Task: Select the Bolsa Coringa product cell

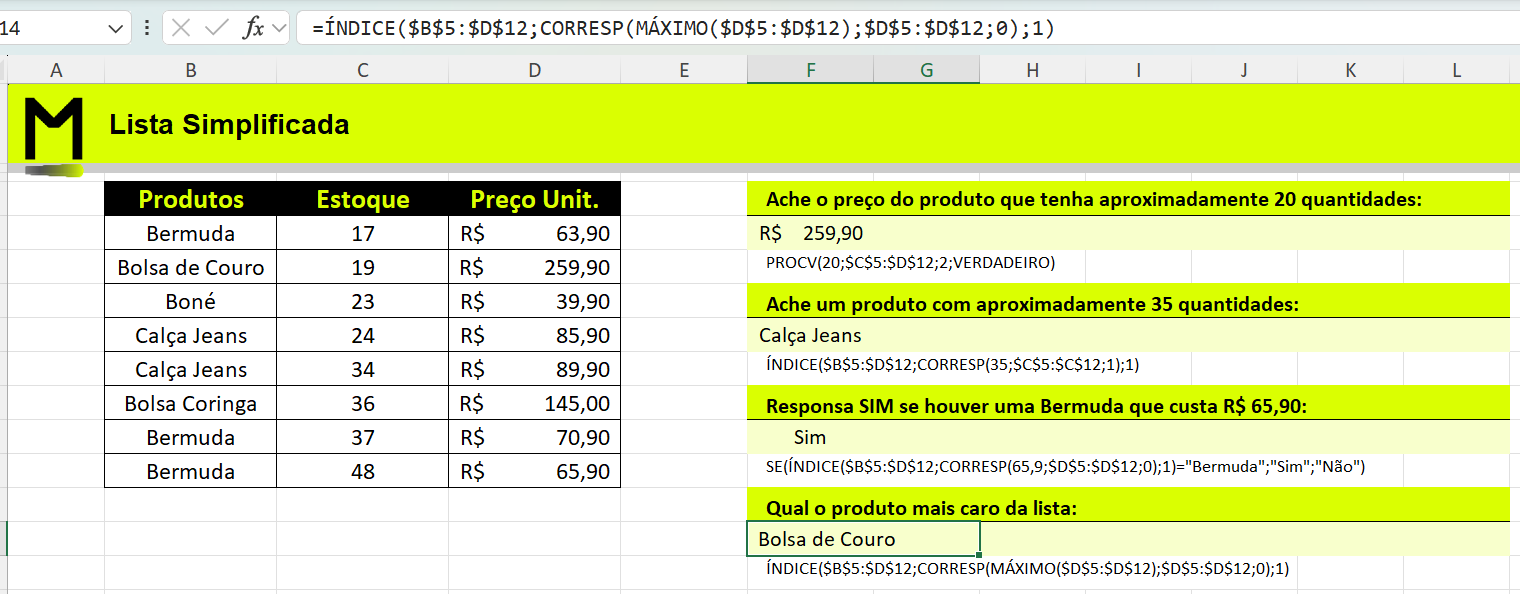Action: point(191,404)
